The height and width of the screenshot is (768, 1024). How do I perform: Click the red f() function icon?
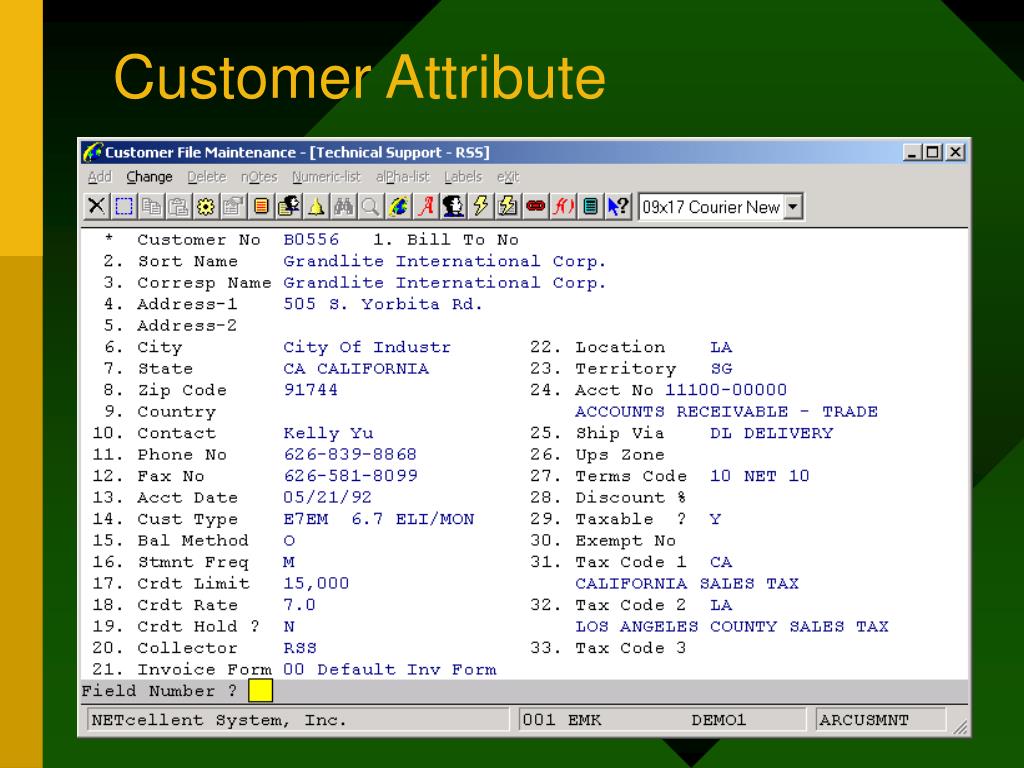point(563,206)
